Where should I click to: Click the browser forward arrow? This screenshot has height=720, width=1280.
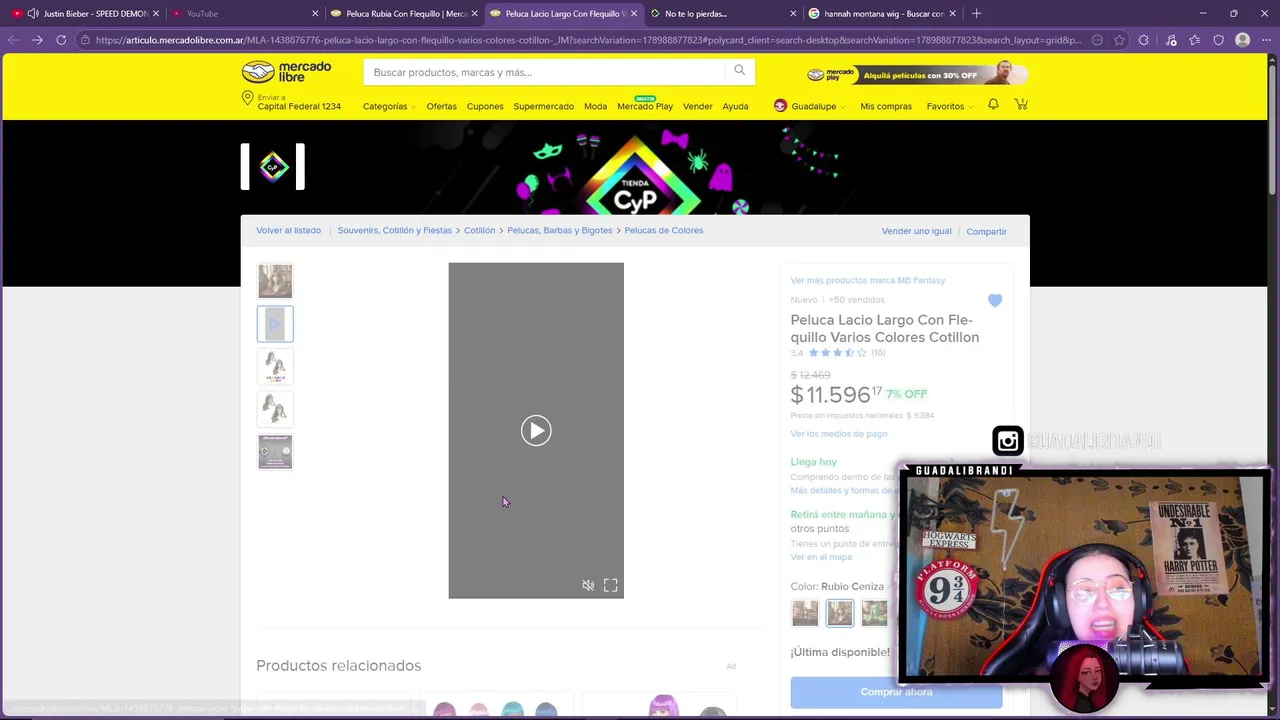[x=37, y=40]
